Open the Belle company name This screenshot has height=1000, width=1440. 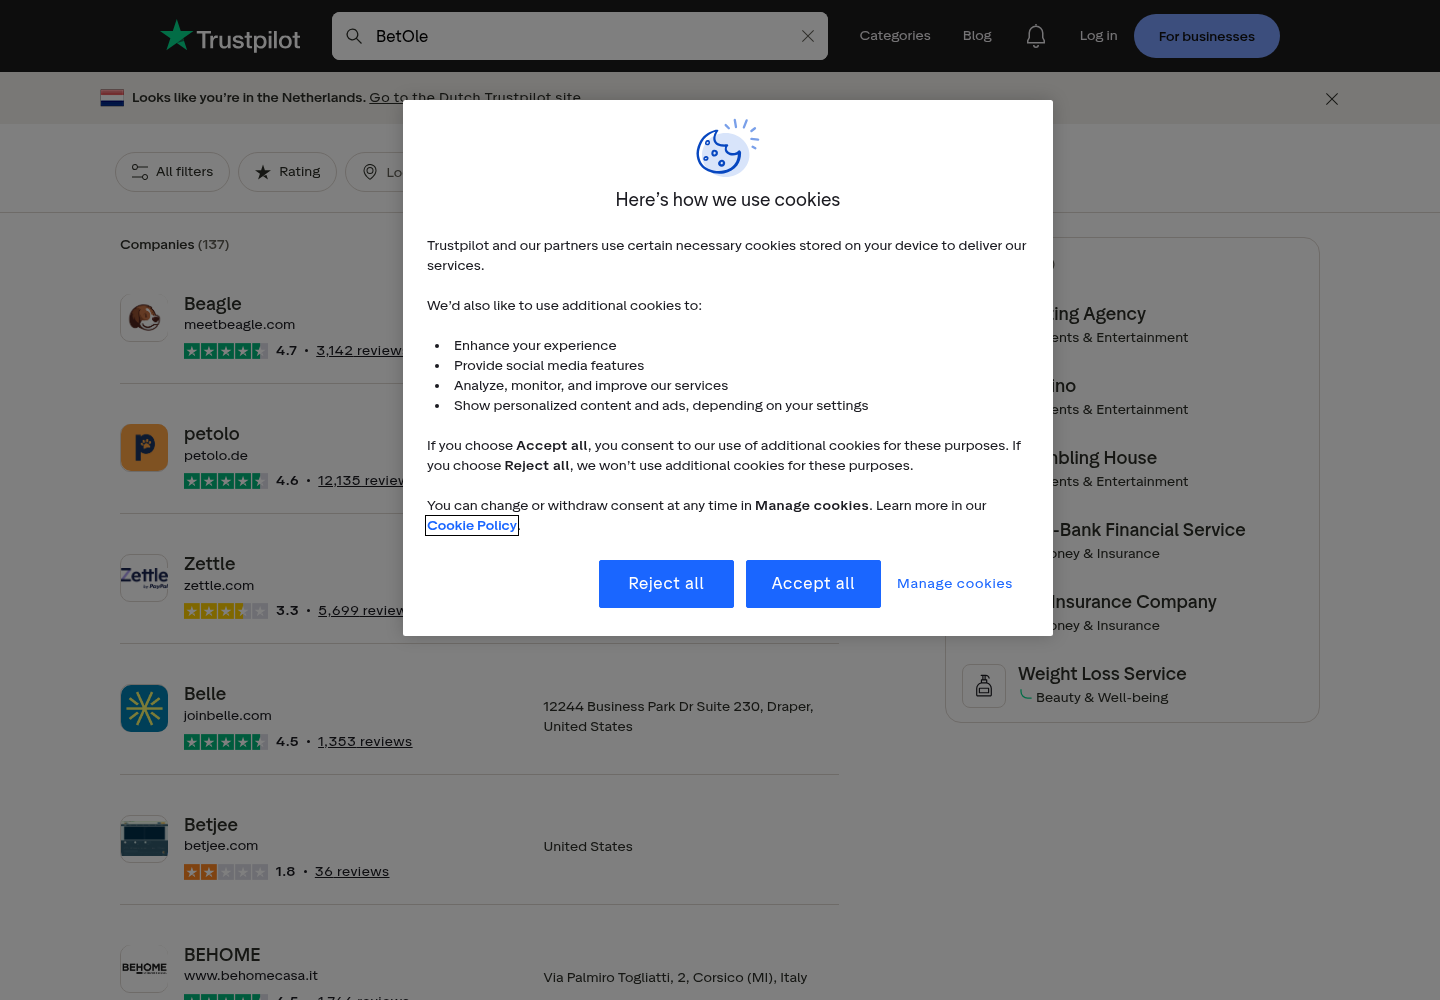[205, 694]
